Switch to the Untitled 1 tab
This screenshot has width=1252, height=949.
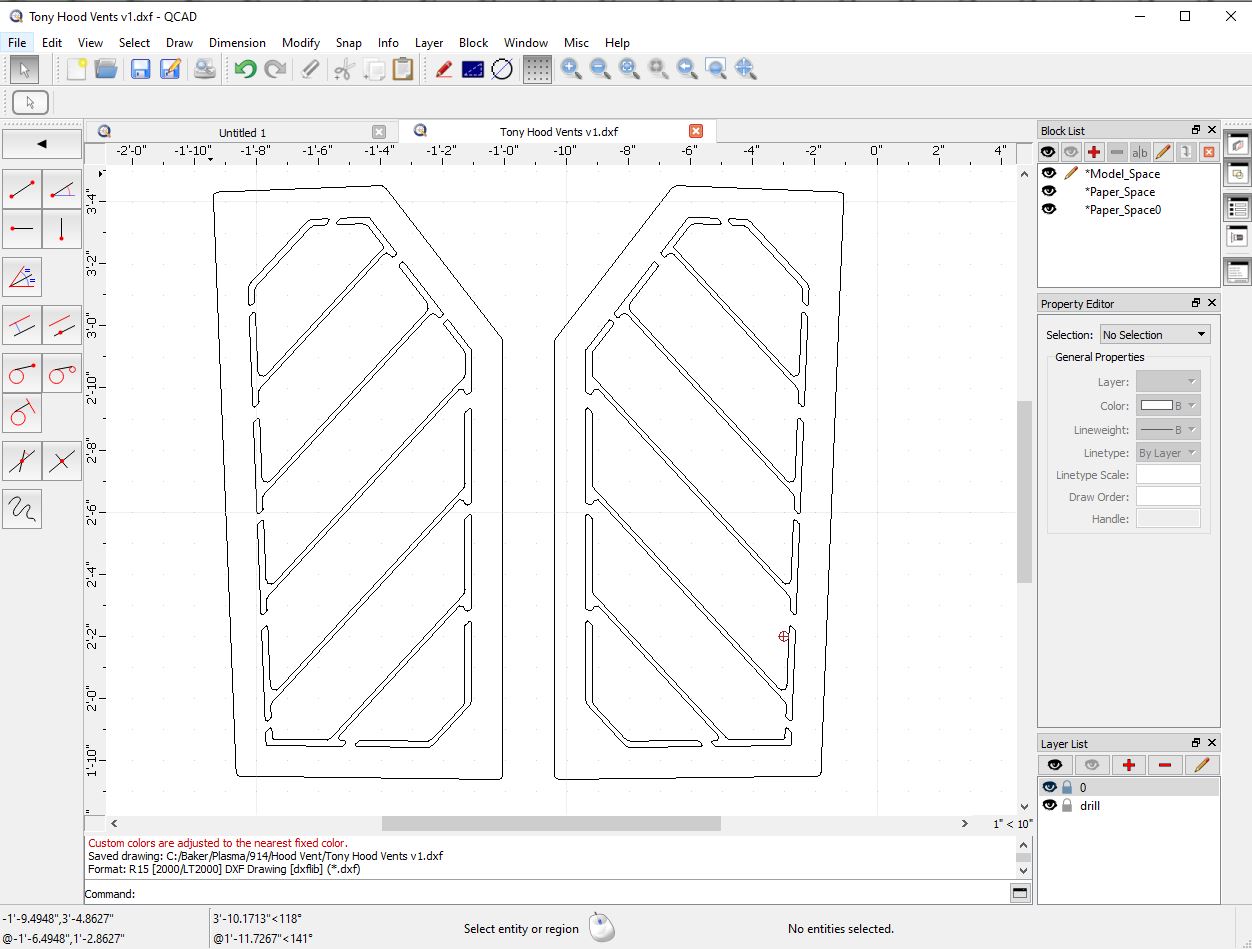coord(242,132)
